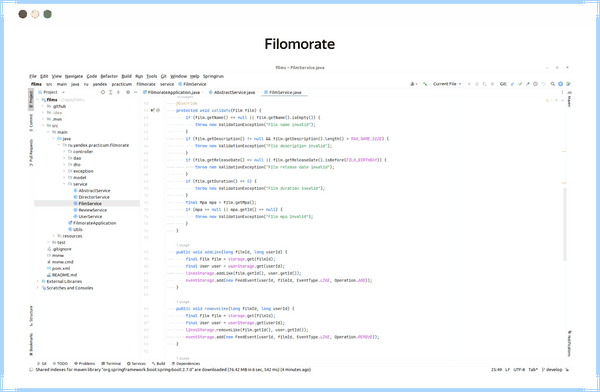This screenshot has height=392, width=600.
Task: Click the Run play icon in toolbar
Action: tap(469, 84)
